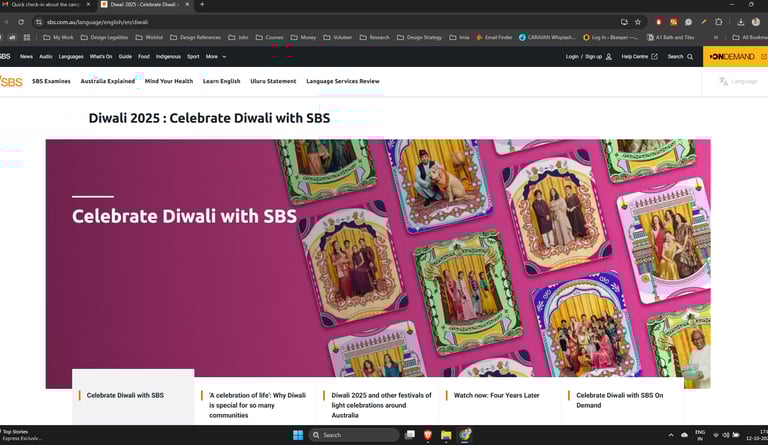
Task: Open the Wishlist bookmark folder
Action: tap(149, 37)
